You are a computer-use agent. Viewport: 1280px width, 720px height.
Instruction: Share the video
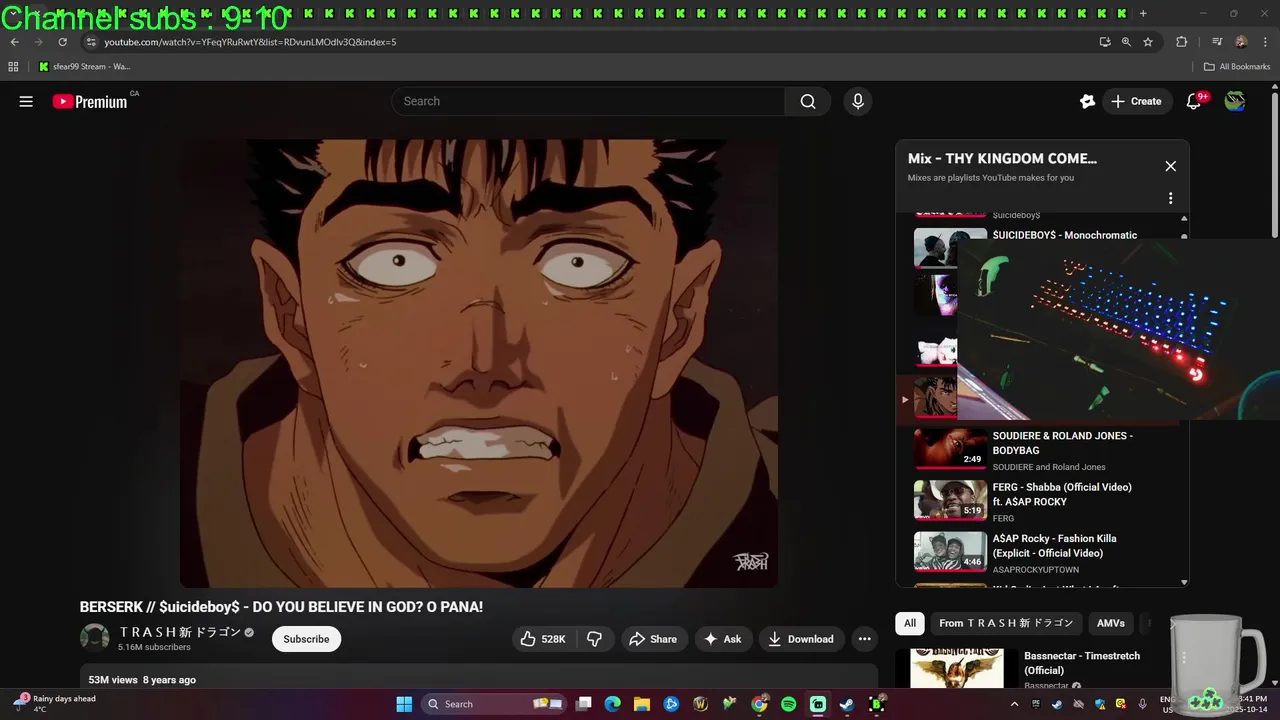point(652,639)
